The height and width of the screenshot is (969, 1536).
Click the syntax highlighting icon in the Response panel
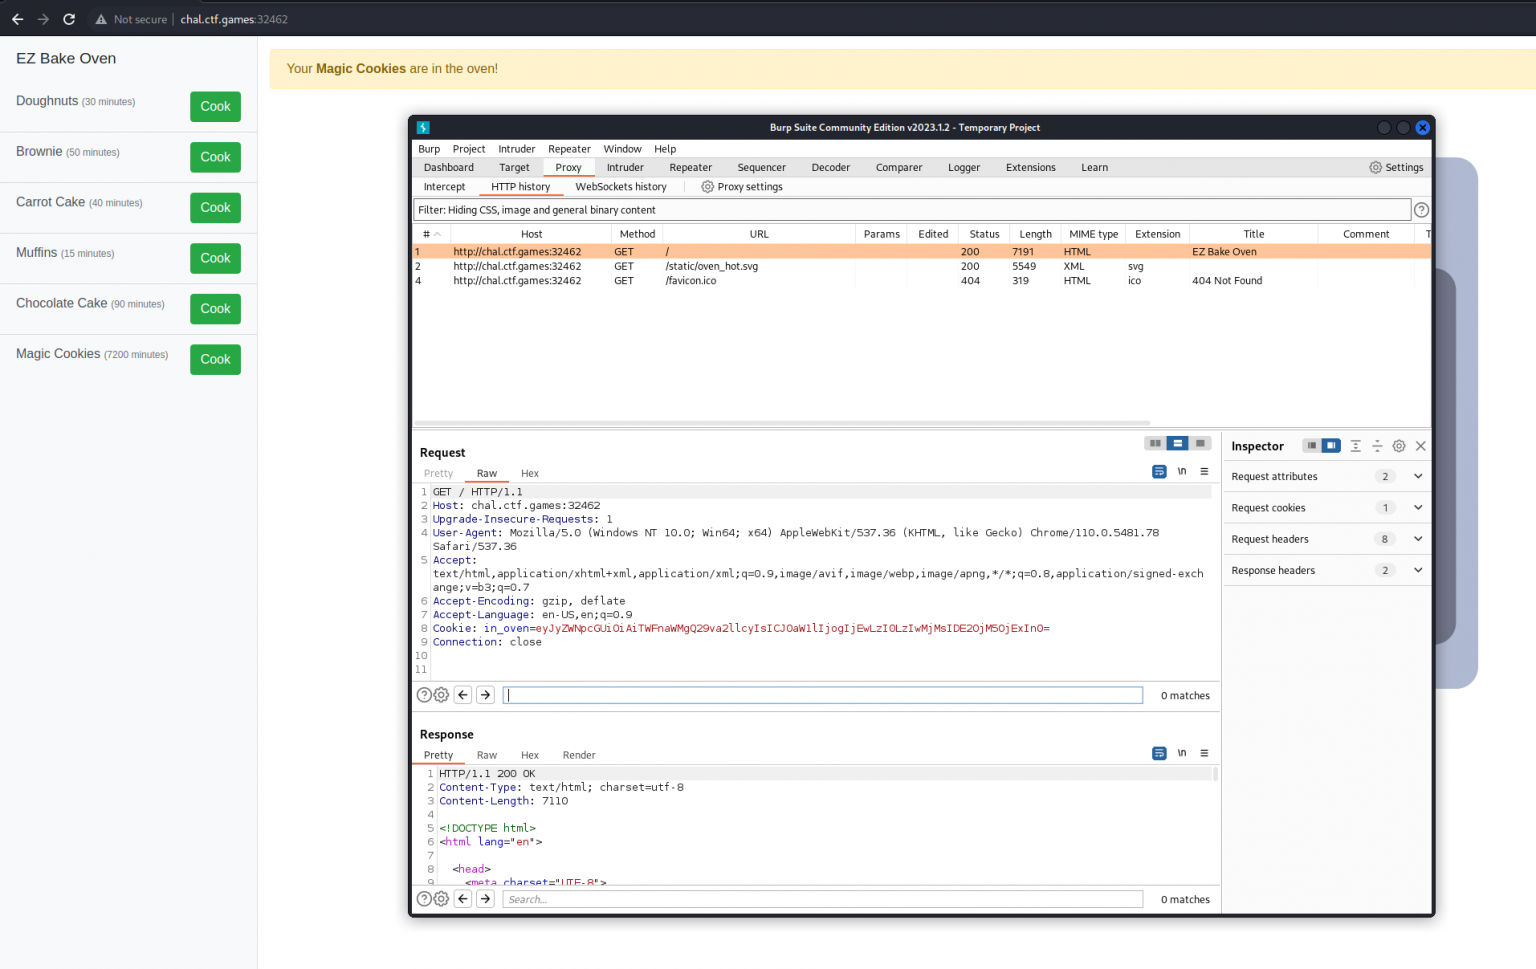[x=1159, y=753]
